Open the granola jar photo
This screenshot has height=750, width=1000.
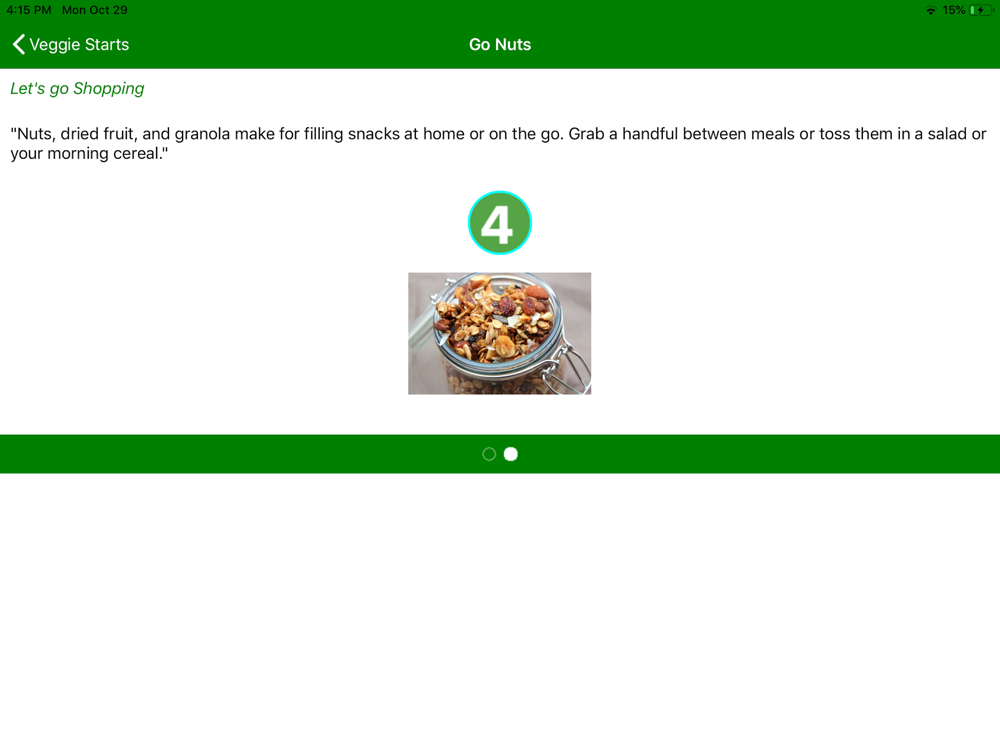[499, 333]
